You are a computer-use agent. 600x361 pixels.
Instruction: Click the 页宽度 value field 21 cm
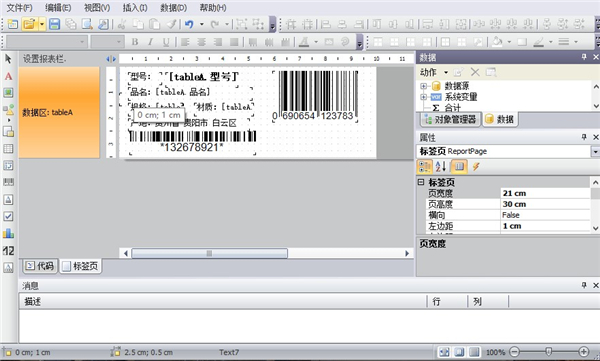tap(545, 193)
